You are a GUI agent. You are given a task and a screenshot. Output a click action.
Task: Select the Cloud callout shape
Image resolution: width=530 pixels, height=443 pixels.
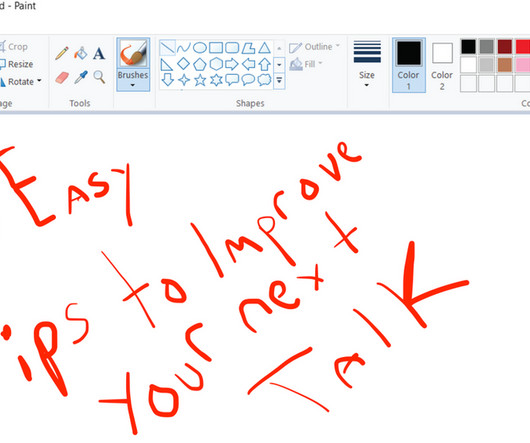pyautogui.click(x=264, y=80)
